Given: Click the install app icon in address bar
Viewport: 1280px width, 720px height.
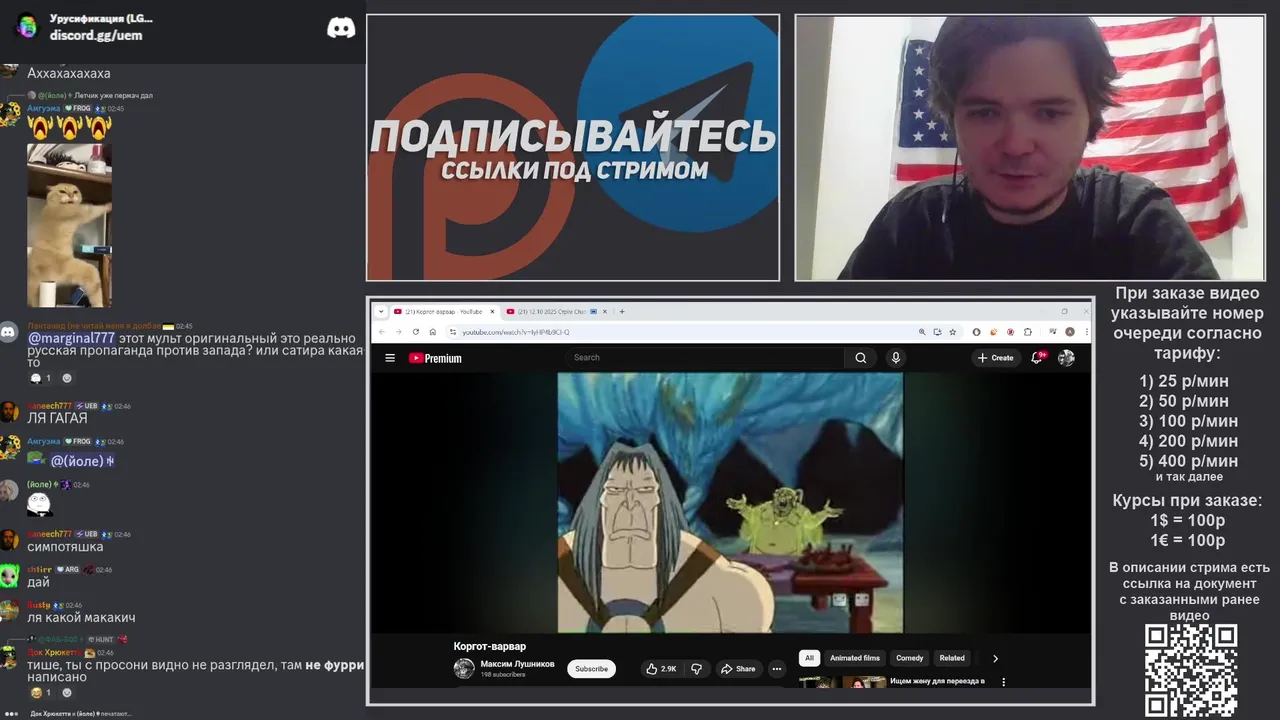Looking at the screenshot, I should 937,332.
